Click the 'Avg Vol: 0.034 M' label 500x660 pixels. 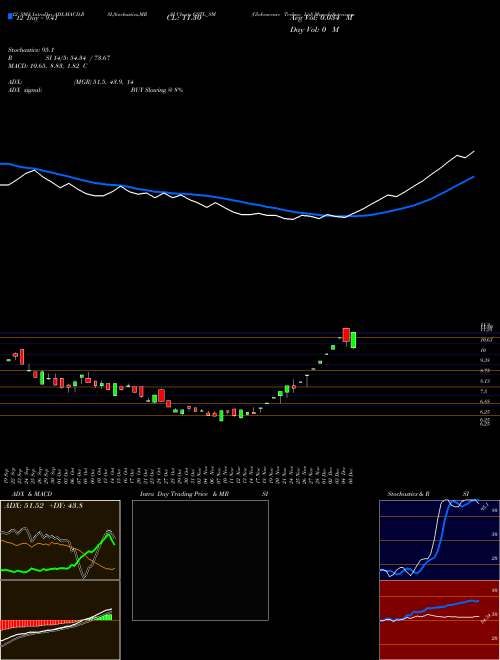point(322,17)
